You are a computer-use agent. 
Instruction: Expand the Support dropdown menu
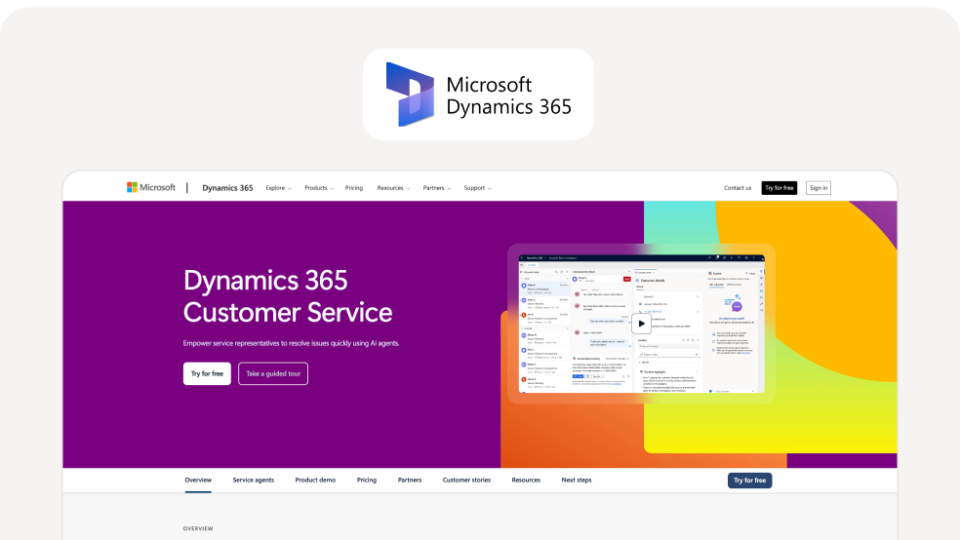point(478,188)
